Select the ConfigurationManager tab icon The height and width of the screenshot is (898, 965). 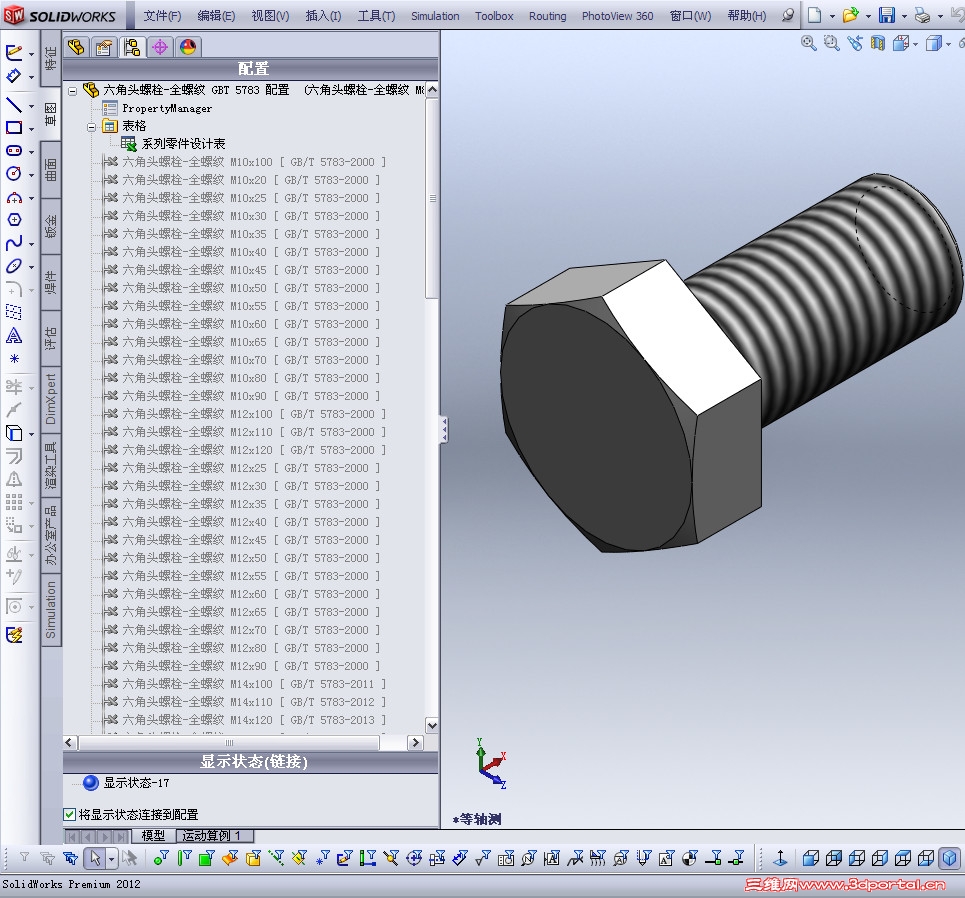[132, 47]
